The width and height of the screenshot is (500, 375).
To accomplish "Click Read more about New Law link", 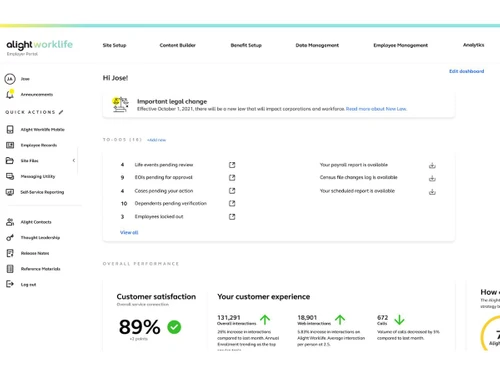I will [376, 109].
